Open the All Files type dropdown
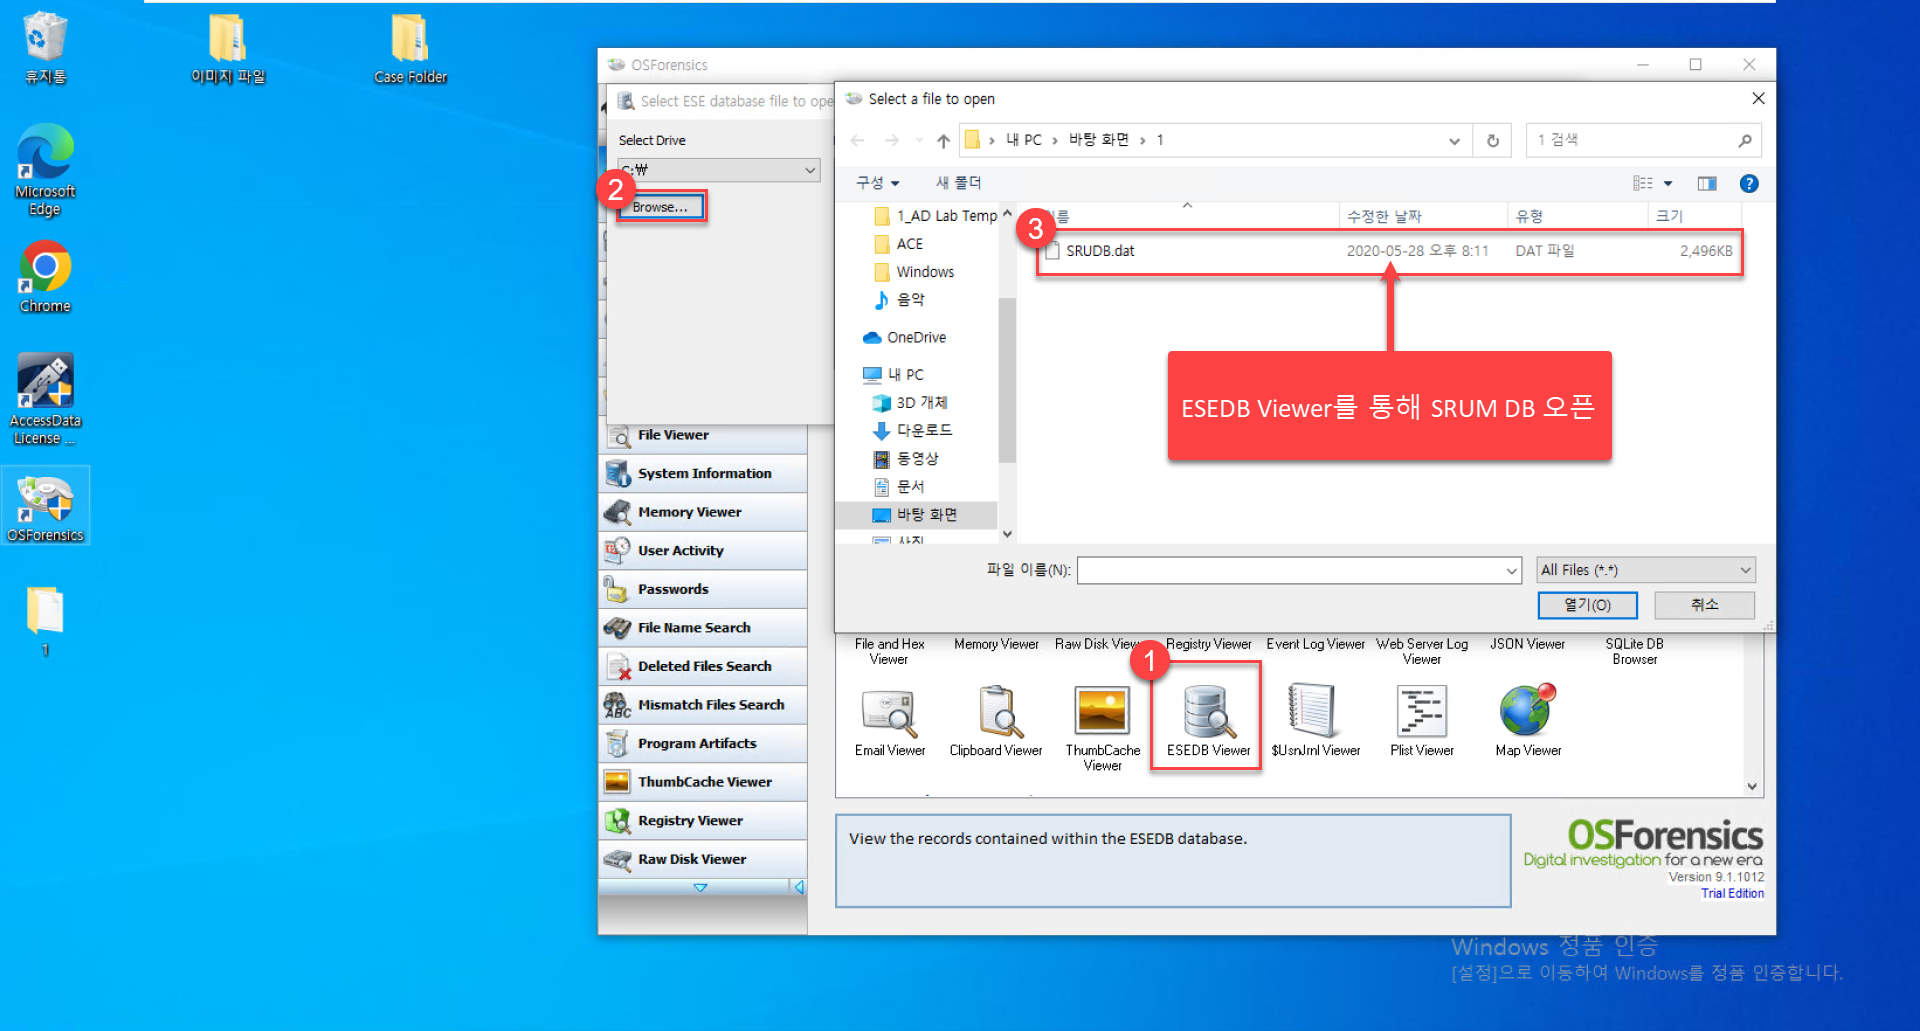This screenshot has width=1920, height=1031. pyautogui.click(x=1645, y=570)
